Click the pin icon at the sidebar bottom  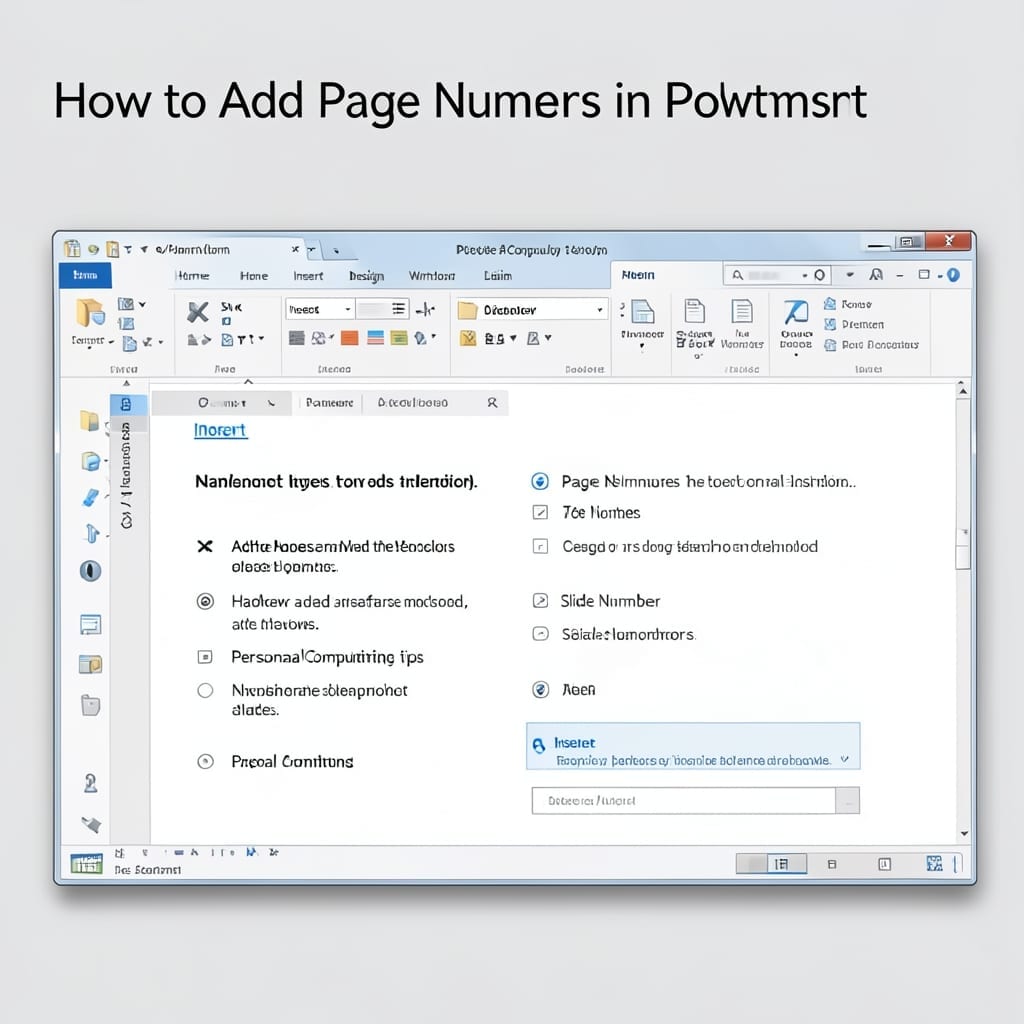pyautogui.click(x=91, y=824)
